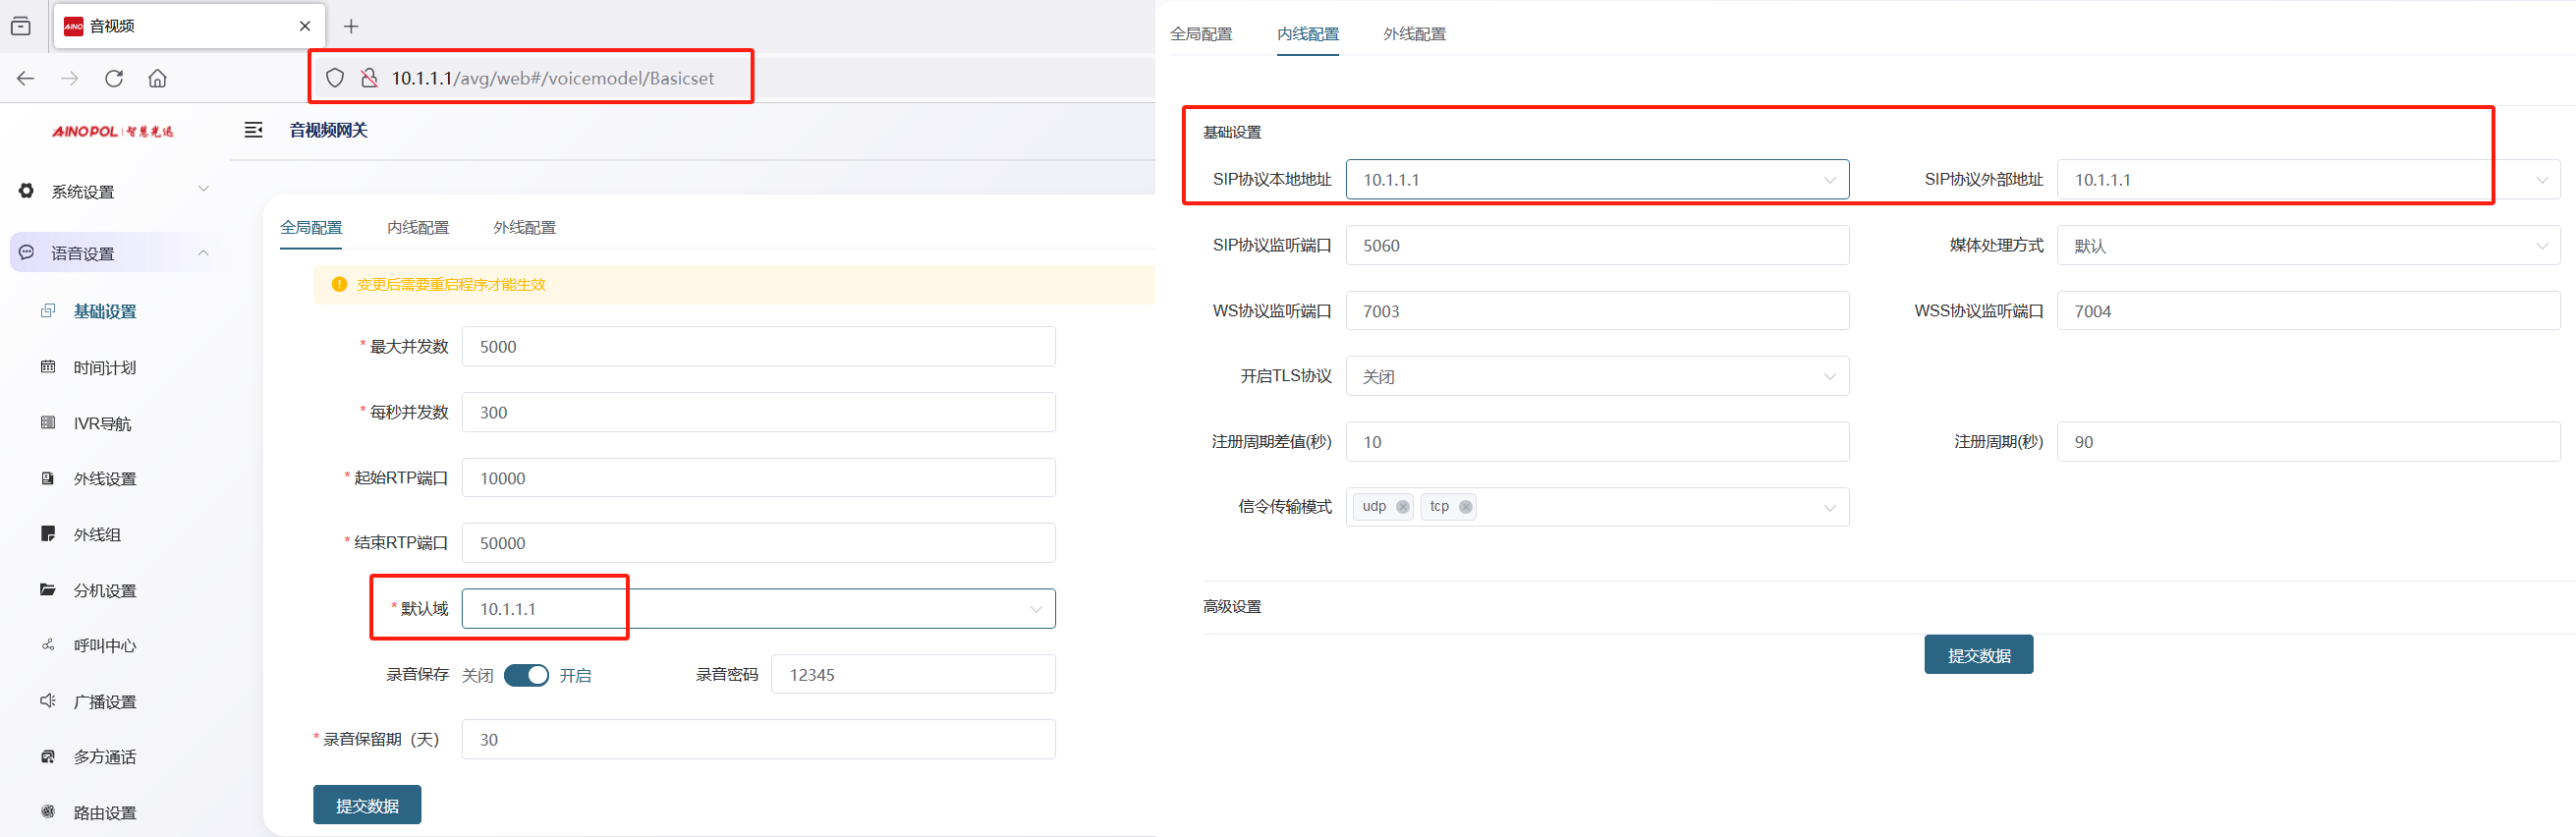Click the 广播设置 speaker icon
2576x837 pixels.
tap(48, 701)
